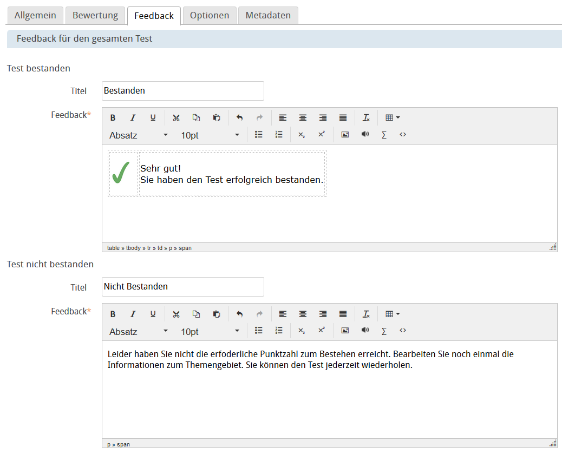Open the Optionen tab
Image resolution: width=562 pixels, height=454 pixels.
(209, 15)
